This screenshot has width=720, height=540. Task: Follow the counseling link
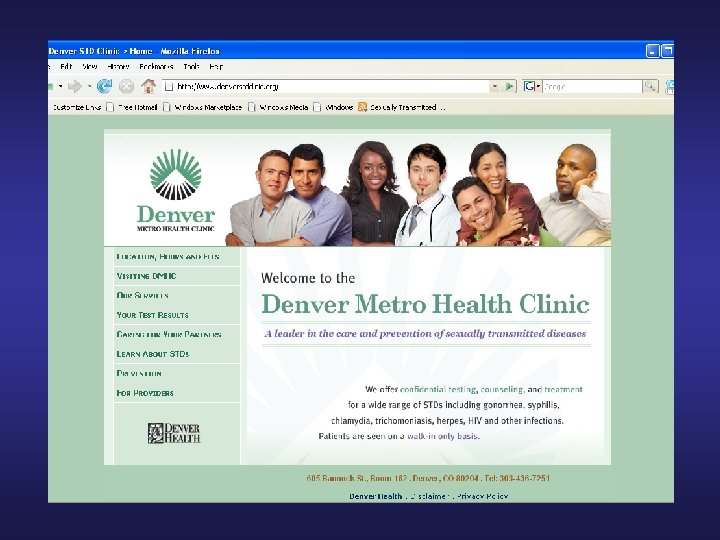(x=501, y=389)
